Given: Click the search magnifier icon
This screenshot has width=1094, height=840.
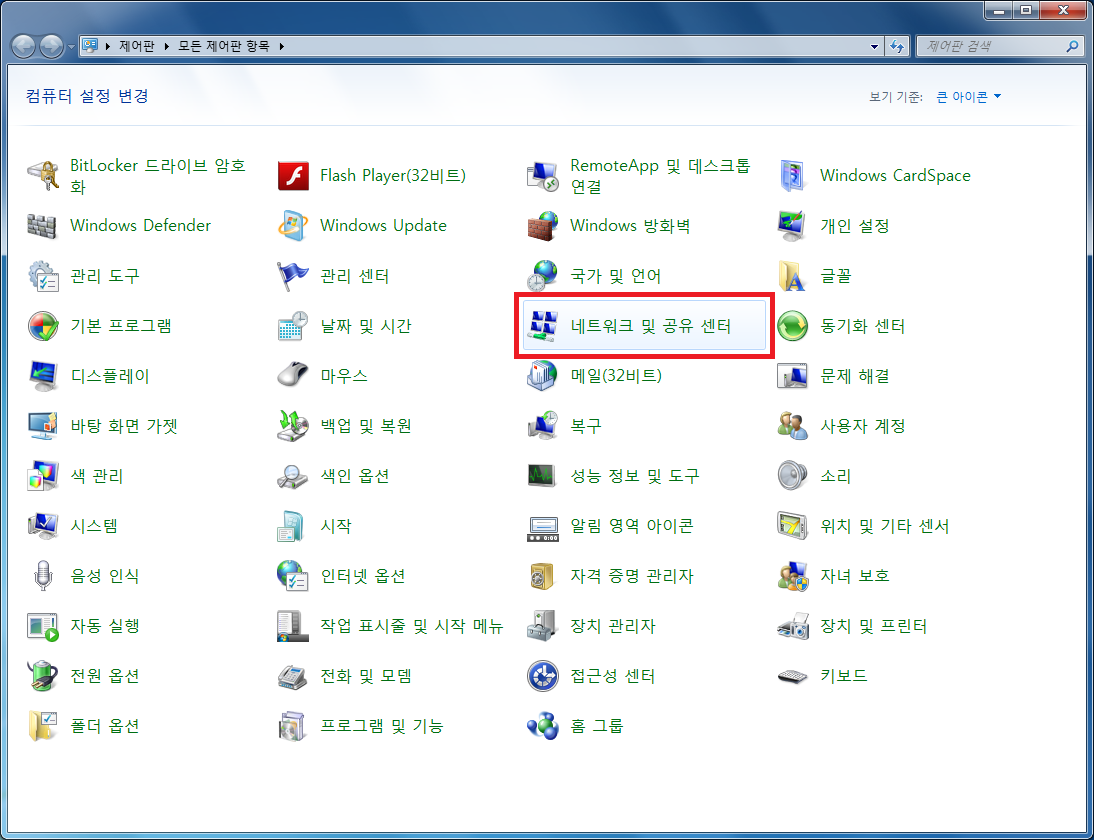Looking at the screenshot, I should click(1072, 47).
